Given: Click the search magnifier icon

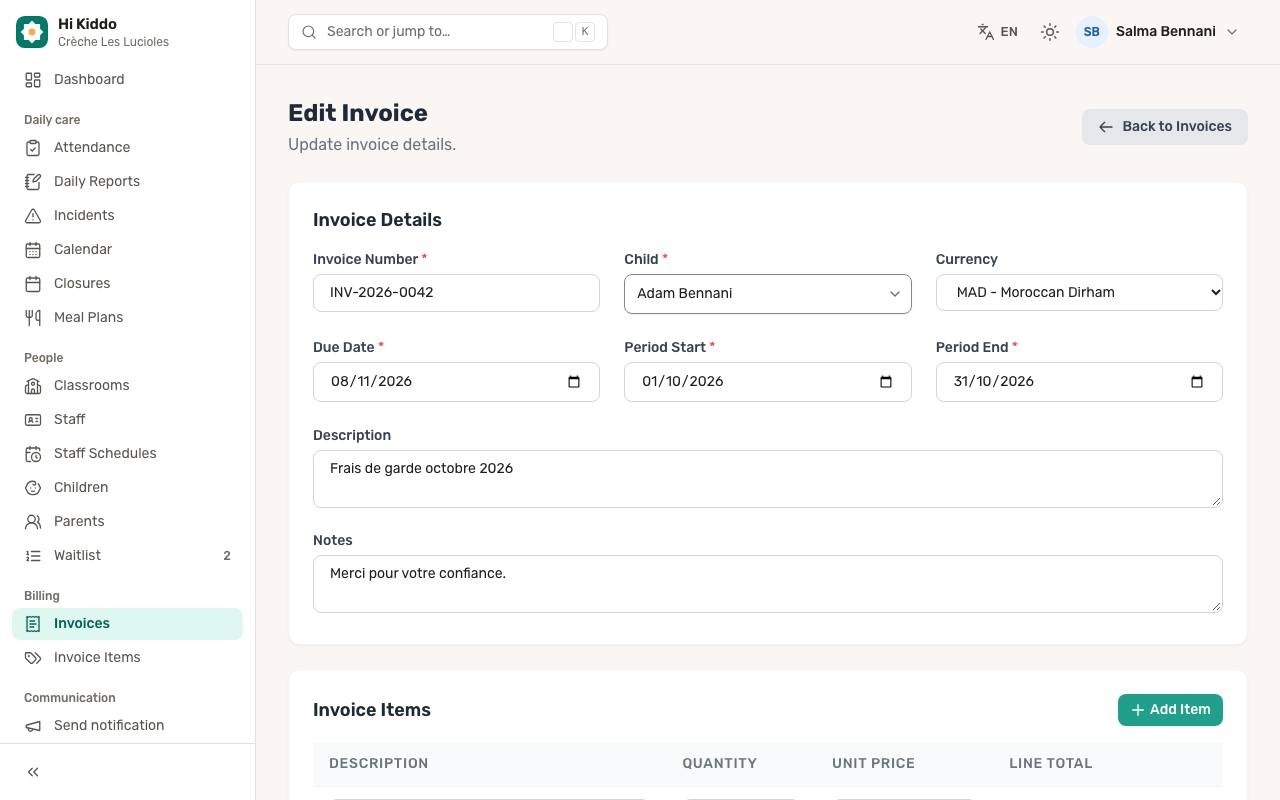Looking at the screenshot, I should tap(309, 32).
